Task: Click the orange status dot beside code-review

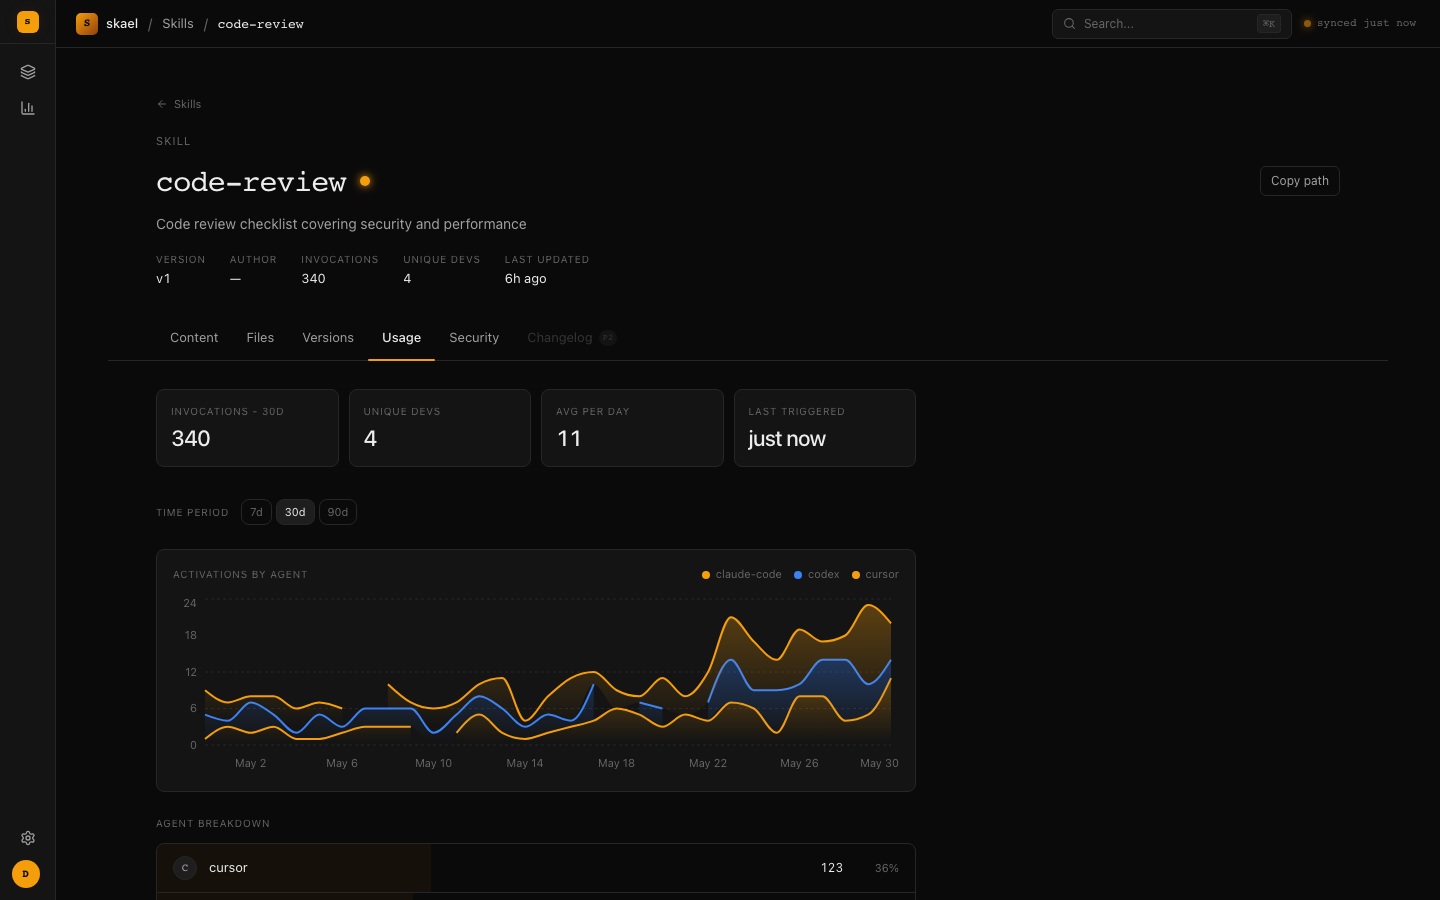Action: pyautogui.click(x=365, y=181)
